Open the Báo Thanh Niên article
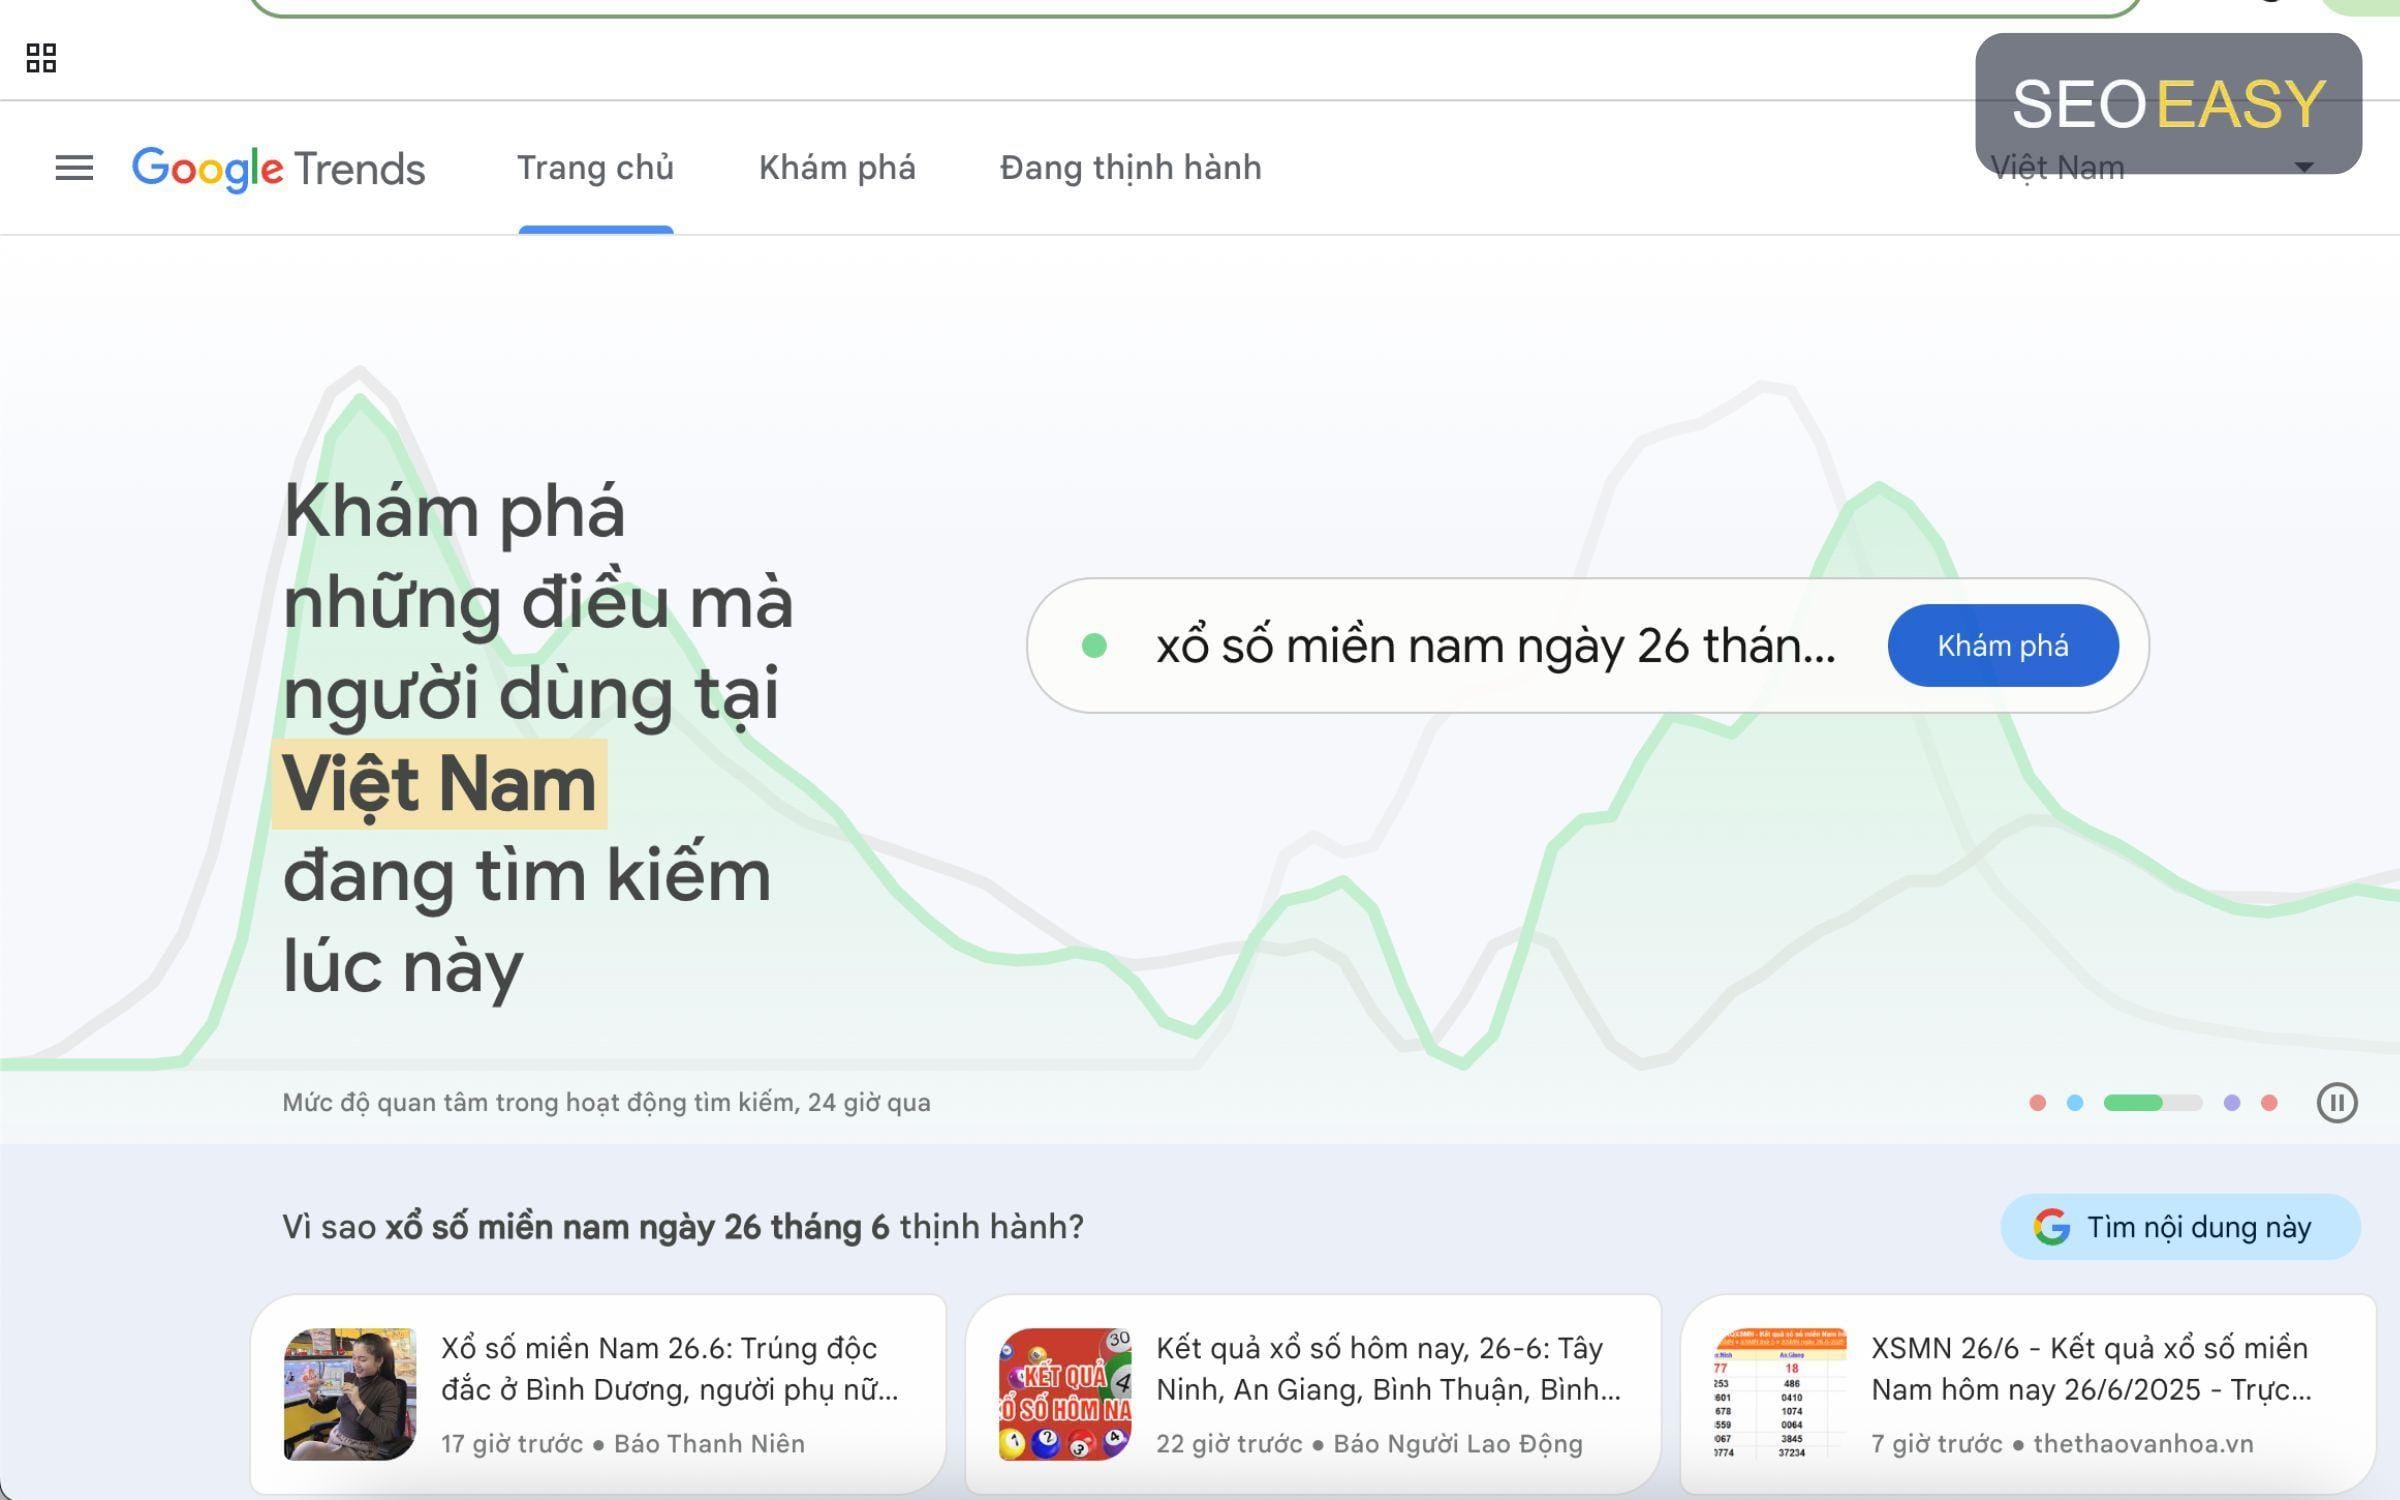The height and width of the screenshot is (1500, 2400). [598, 1394]
